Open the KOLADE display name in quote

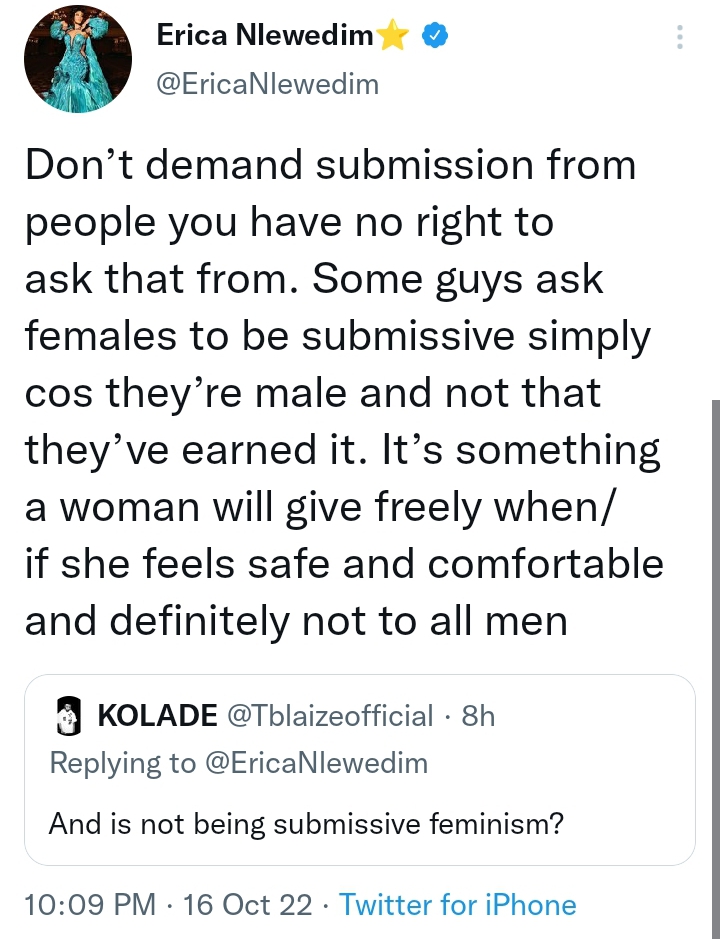pos(158,716)
